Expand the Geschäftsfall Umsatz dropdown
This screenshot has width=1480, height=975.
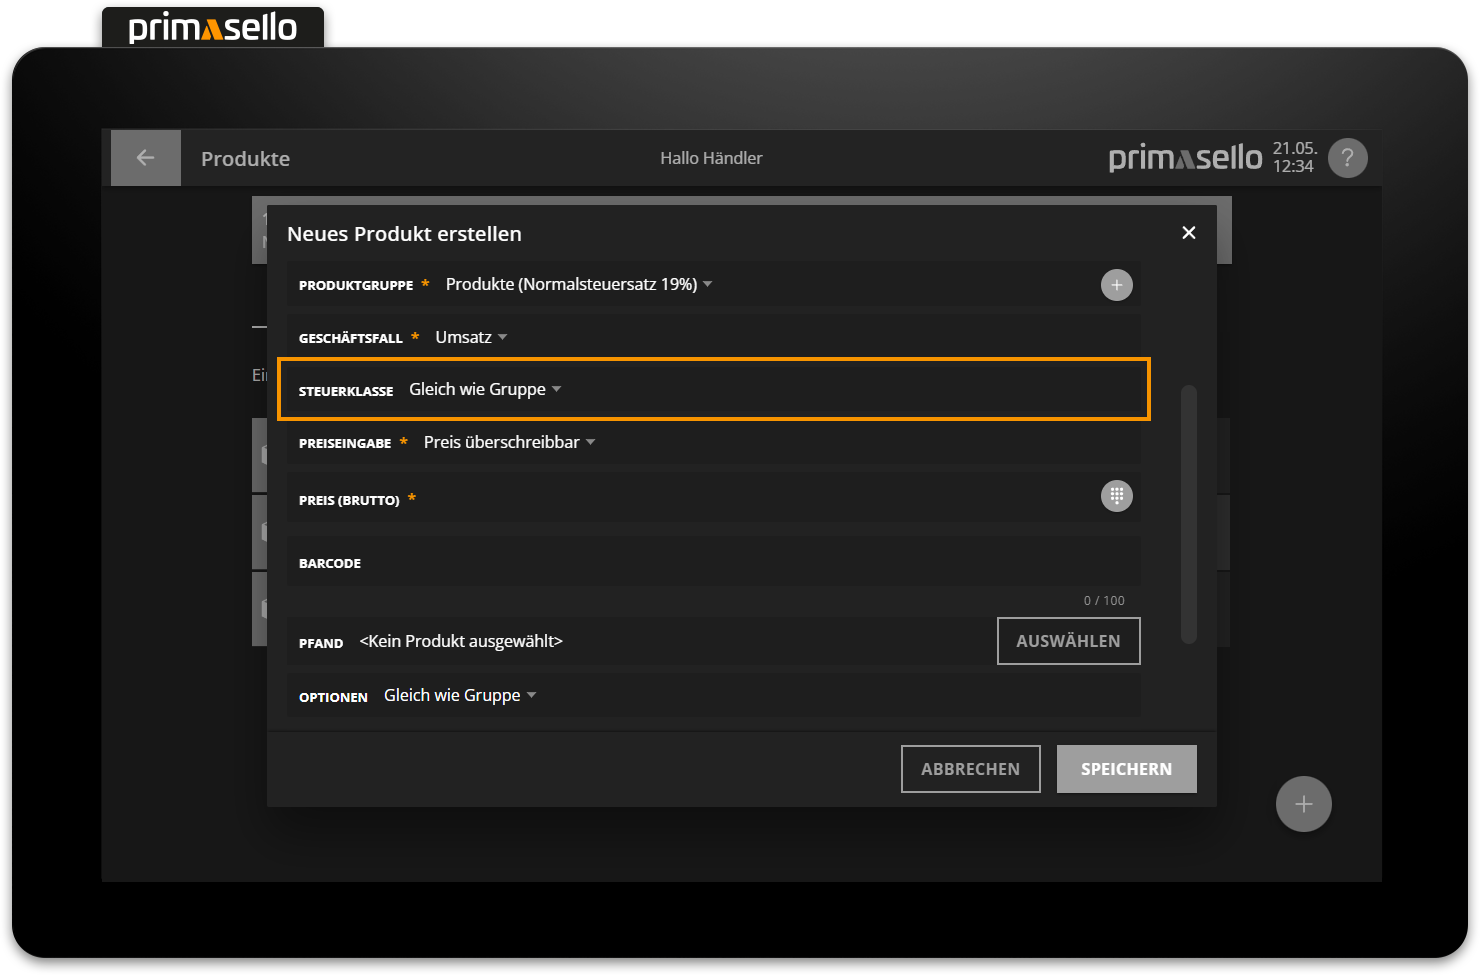coord(471,338)
